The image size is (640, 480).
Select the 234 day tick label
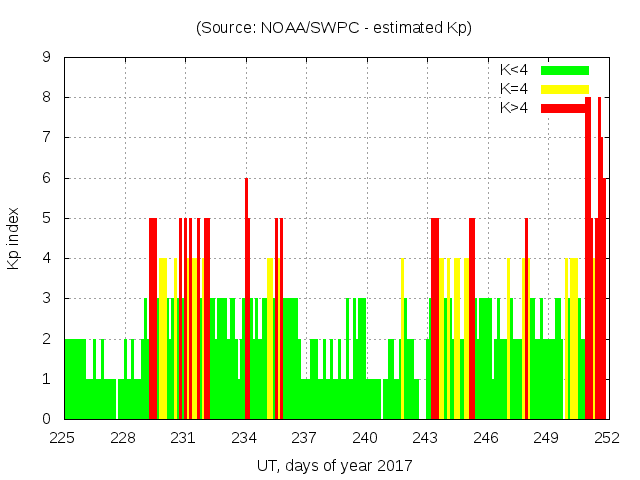pyautogui.click(x=245, y=437)
